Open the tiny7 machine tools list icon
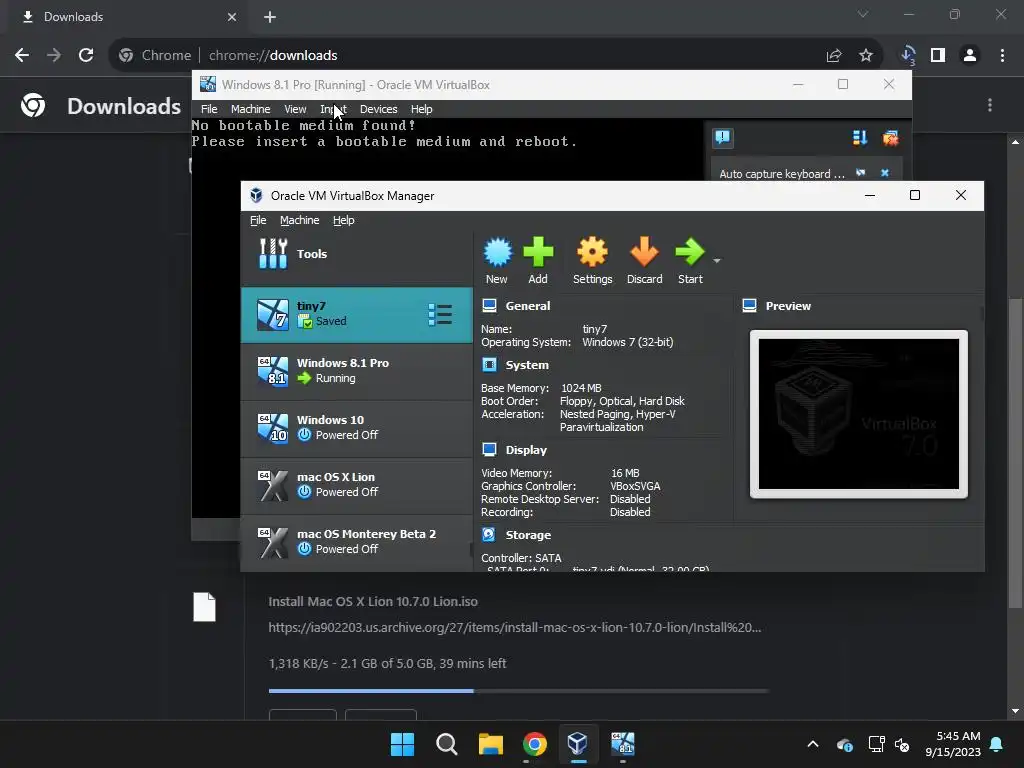Viewport: 1024px width, 768px height. [x=440, y=315]
